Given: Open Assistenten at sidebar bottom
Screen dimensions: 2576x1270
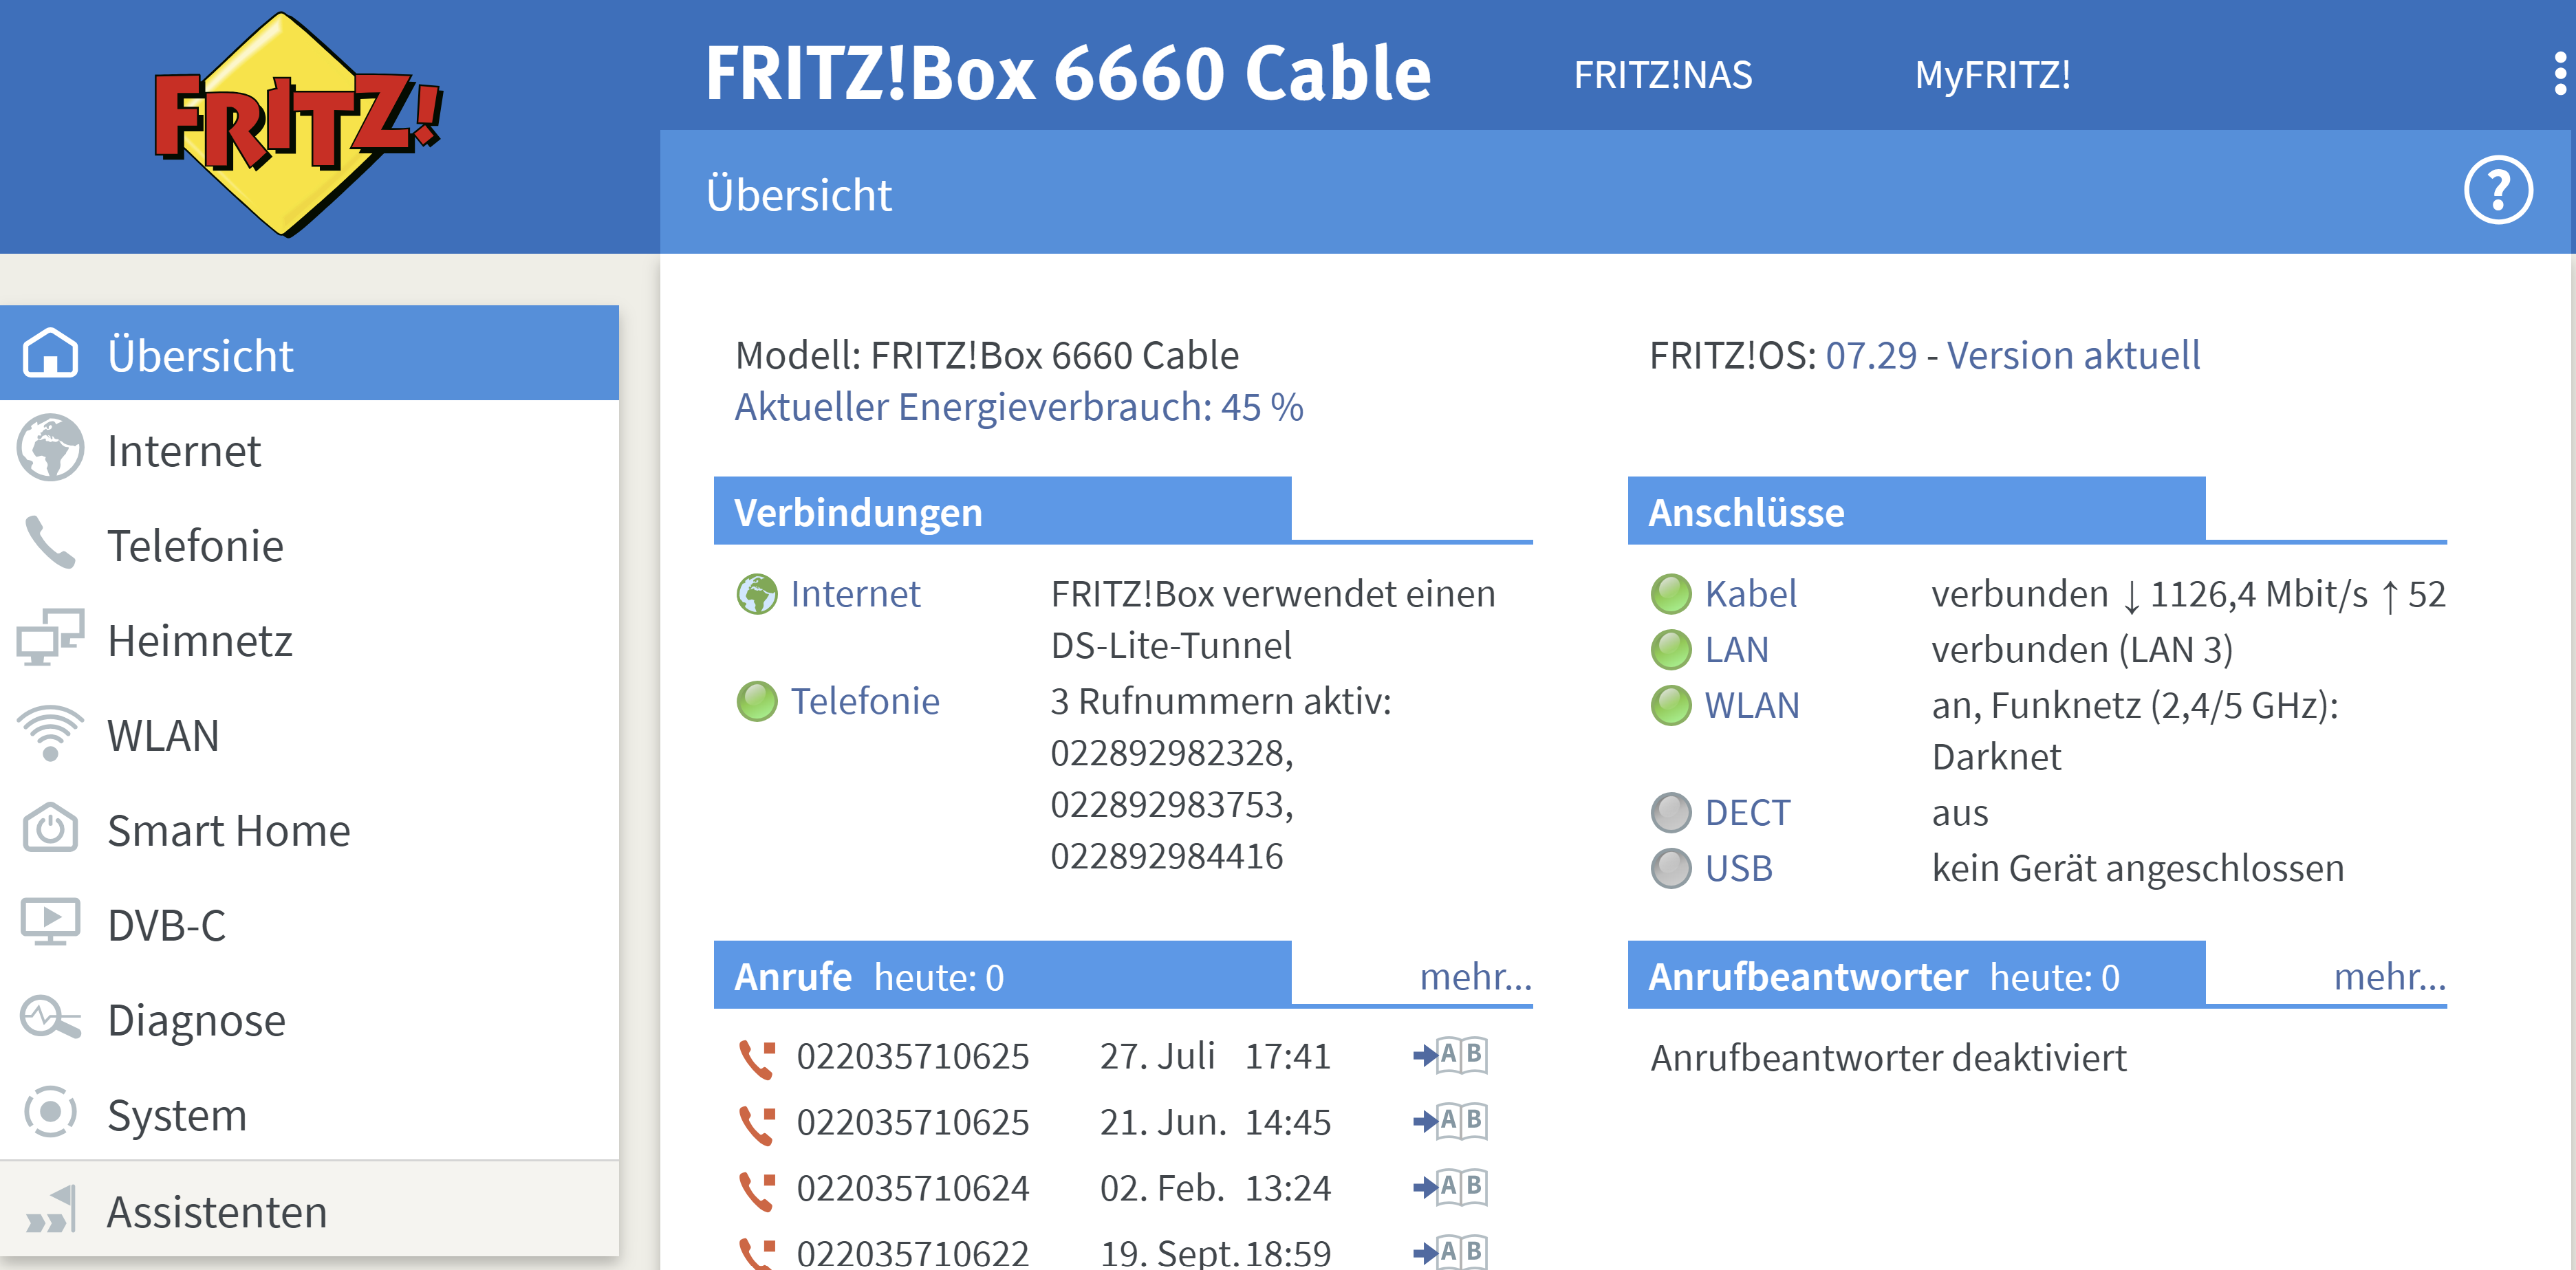Looking at the screenshot, I should [x=216, y=1211].
